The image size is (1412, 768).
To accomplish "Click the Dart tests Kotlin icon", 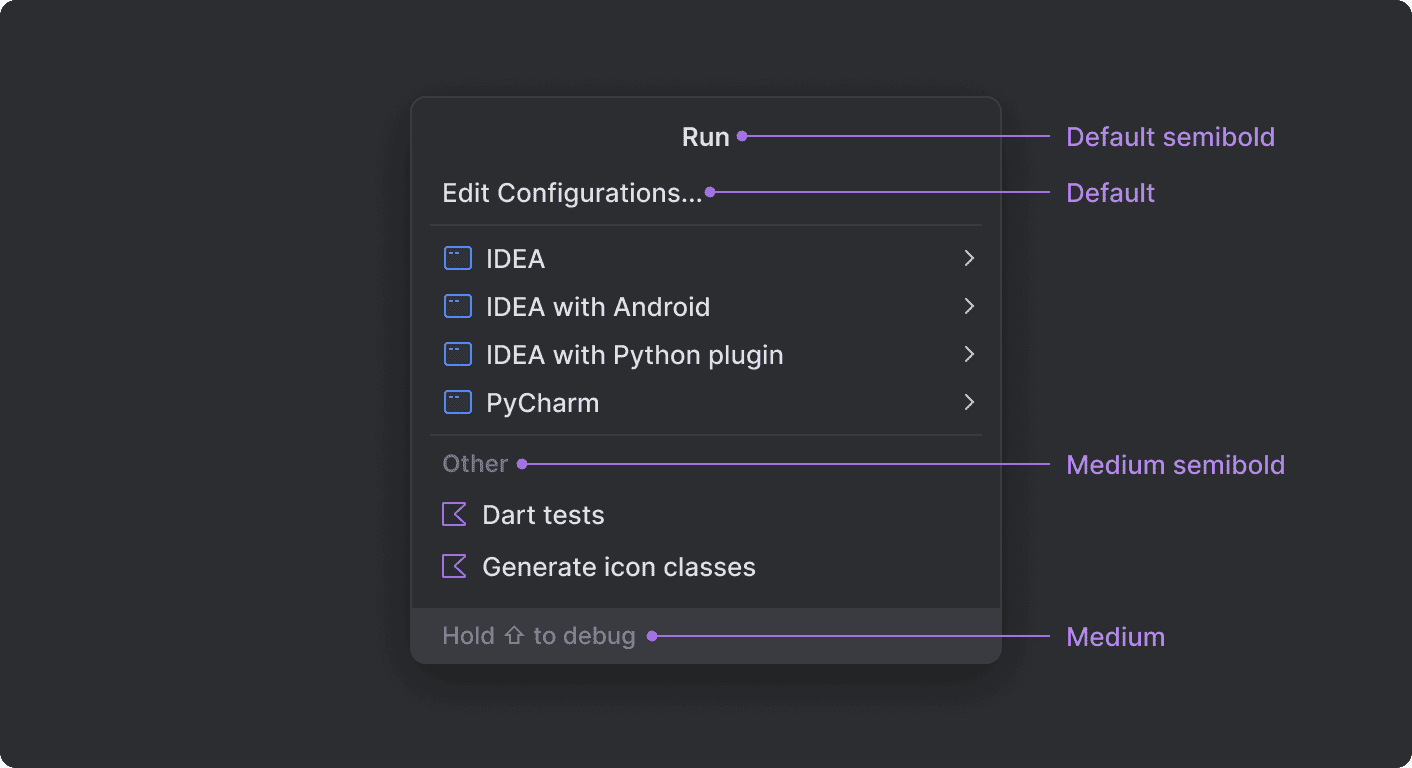I will [x=454, y=515].
